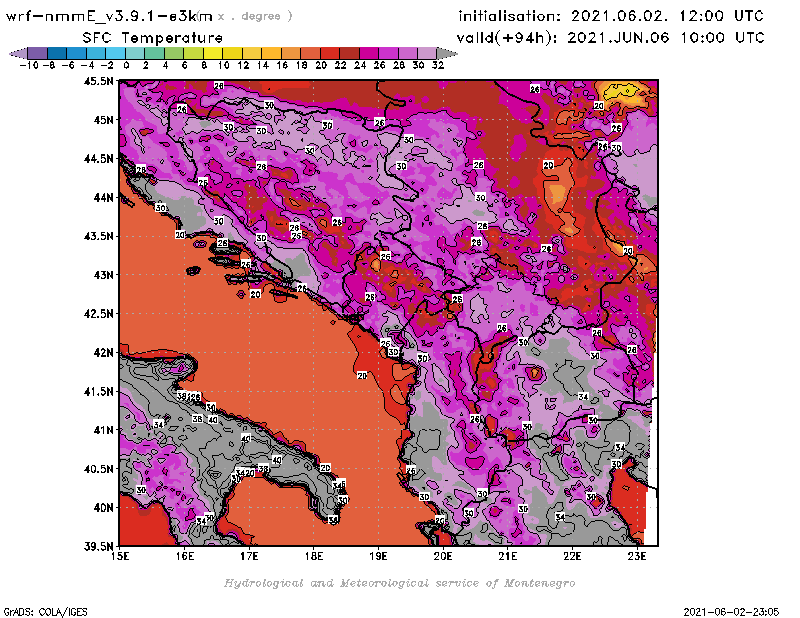Screen dimensions: 800x618
Task: Click the red legend swatch between 20 and 22
Action: coord(330,53)
